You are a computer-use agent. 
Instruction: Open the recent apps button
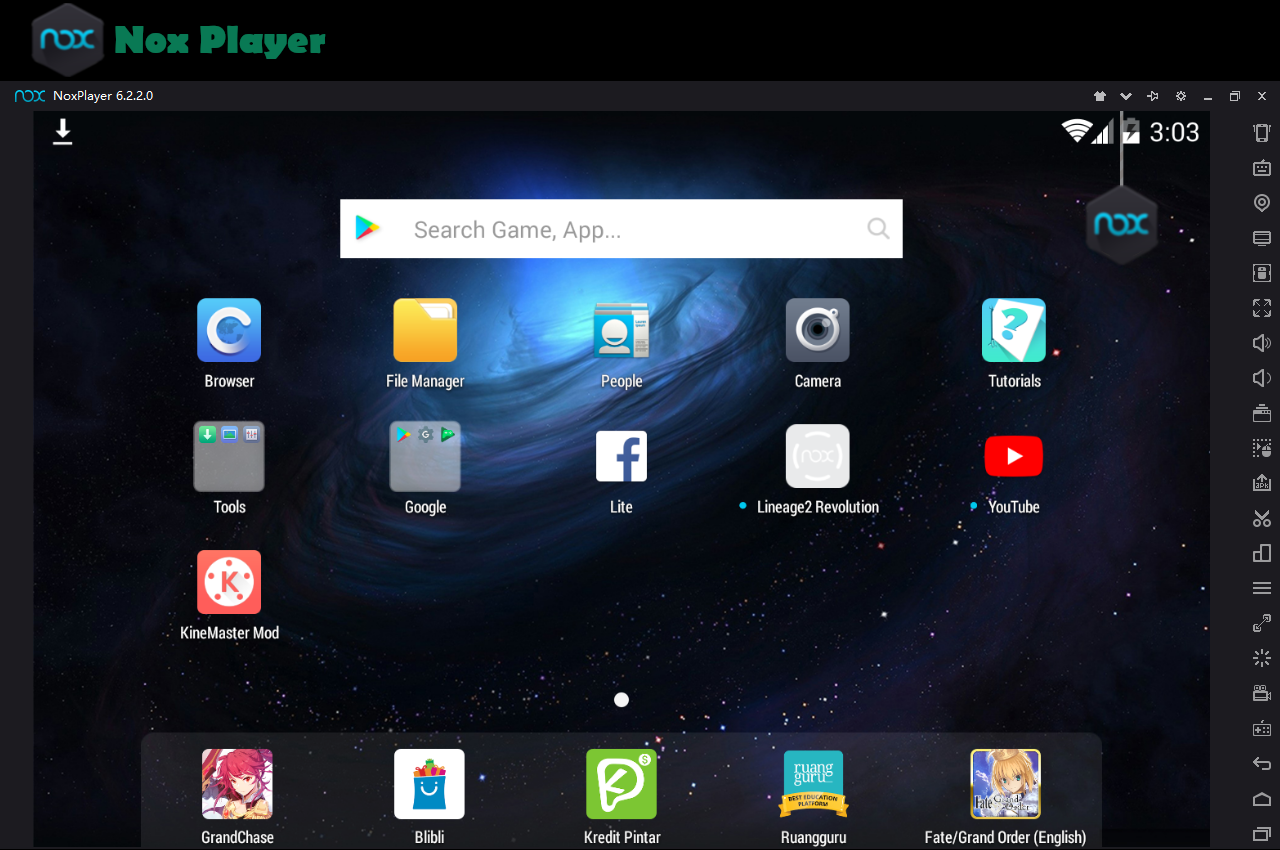point(1262,834)
